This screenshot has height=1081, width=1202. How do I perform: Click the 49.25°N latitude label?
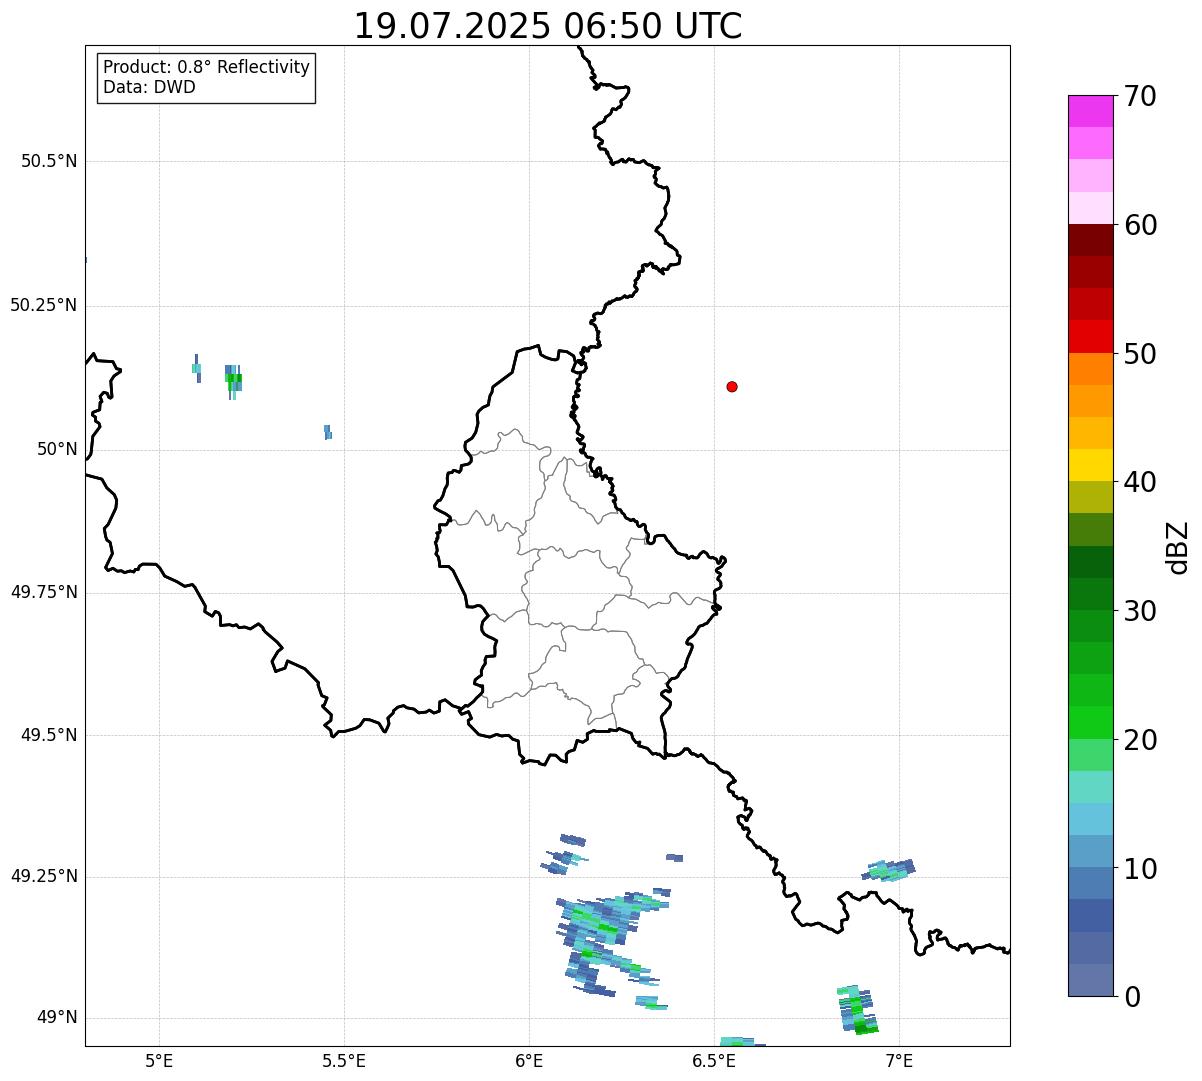pyautogui.click(x=43, y=877)
